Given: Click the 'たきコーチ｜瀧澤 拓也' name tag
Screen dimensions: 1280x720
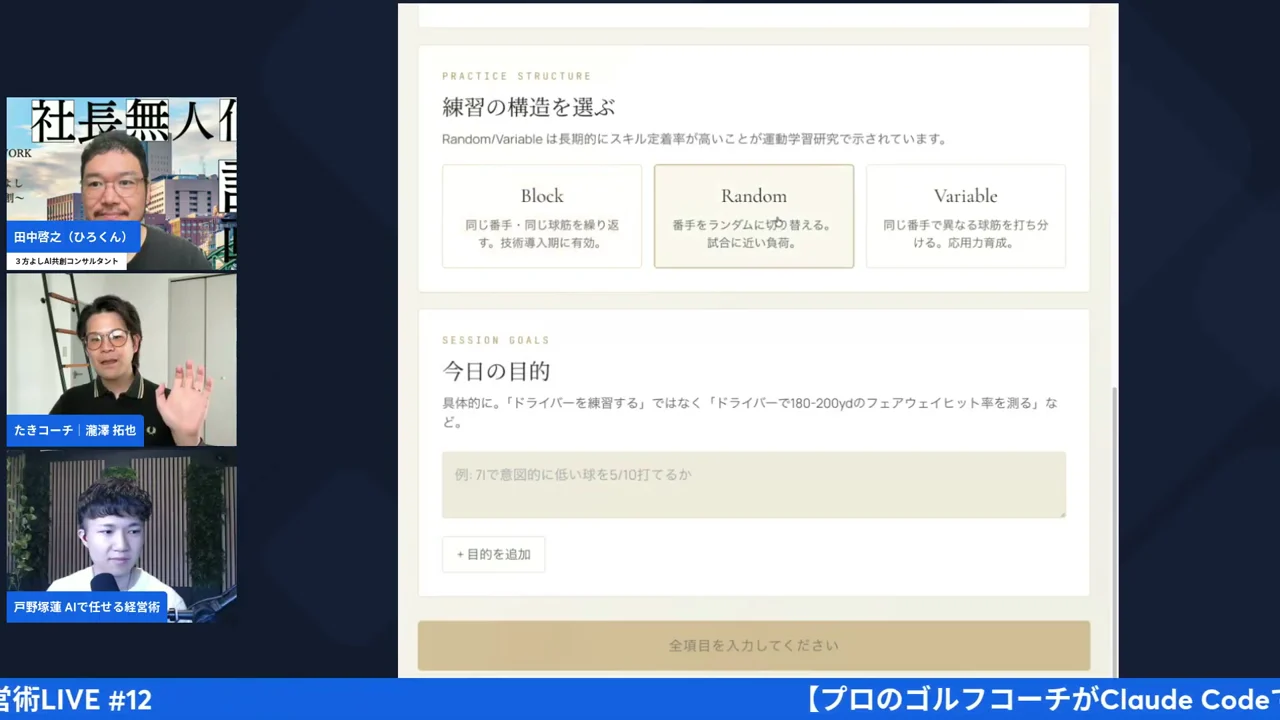Looking at the screenshot, I should pos(75,430).
